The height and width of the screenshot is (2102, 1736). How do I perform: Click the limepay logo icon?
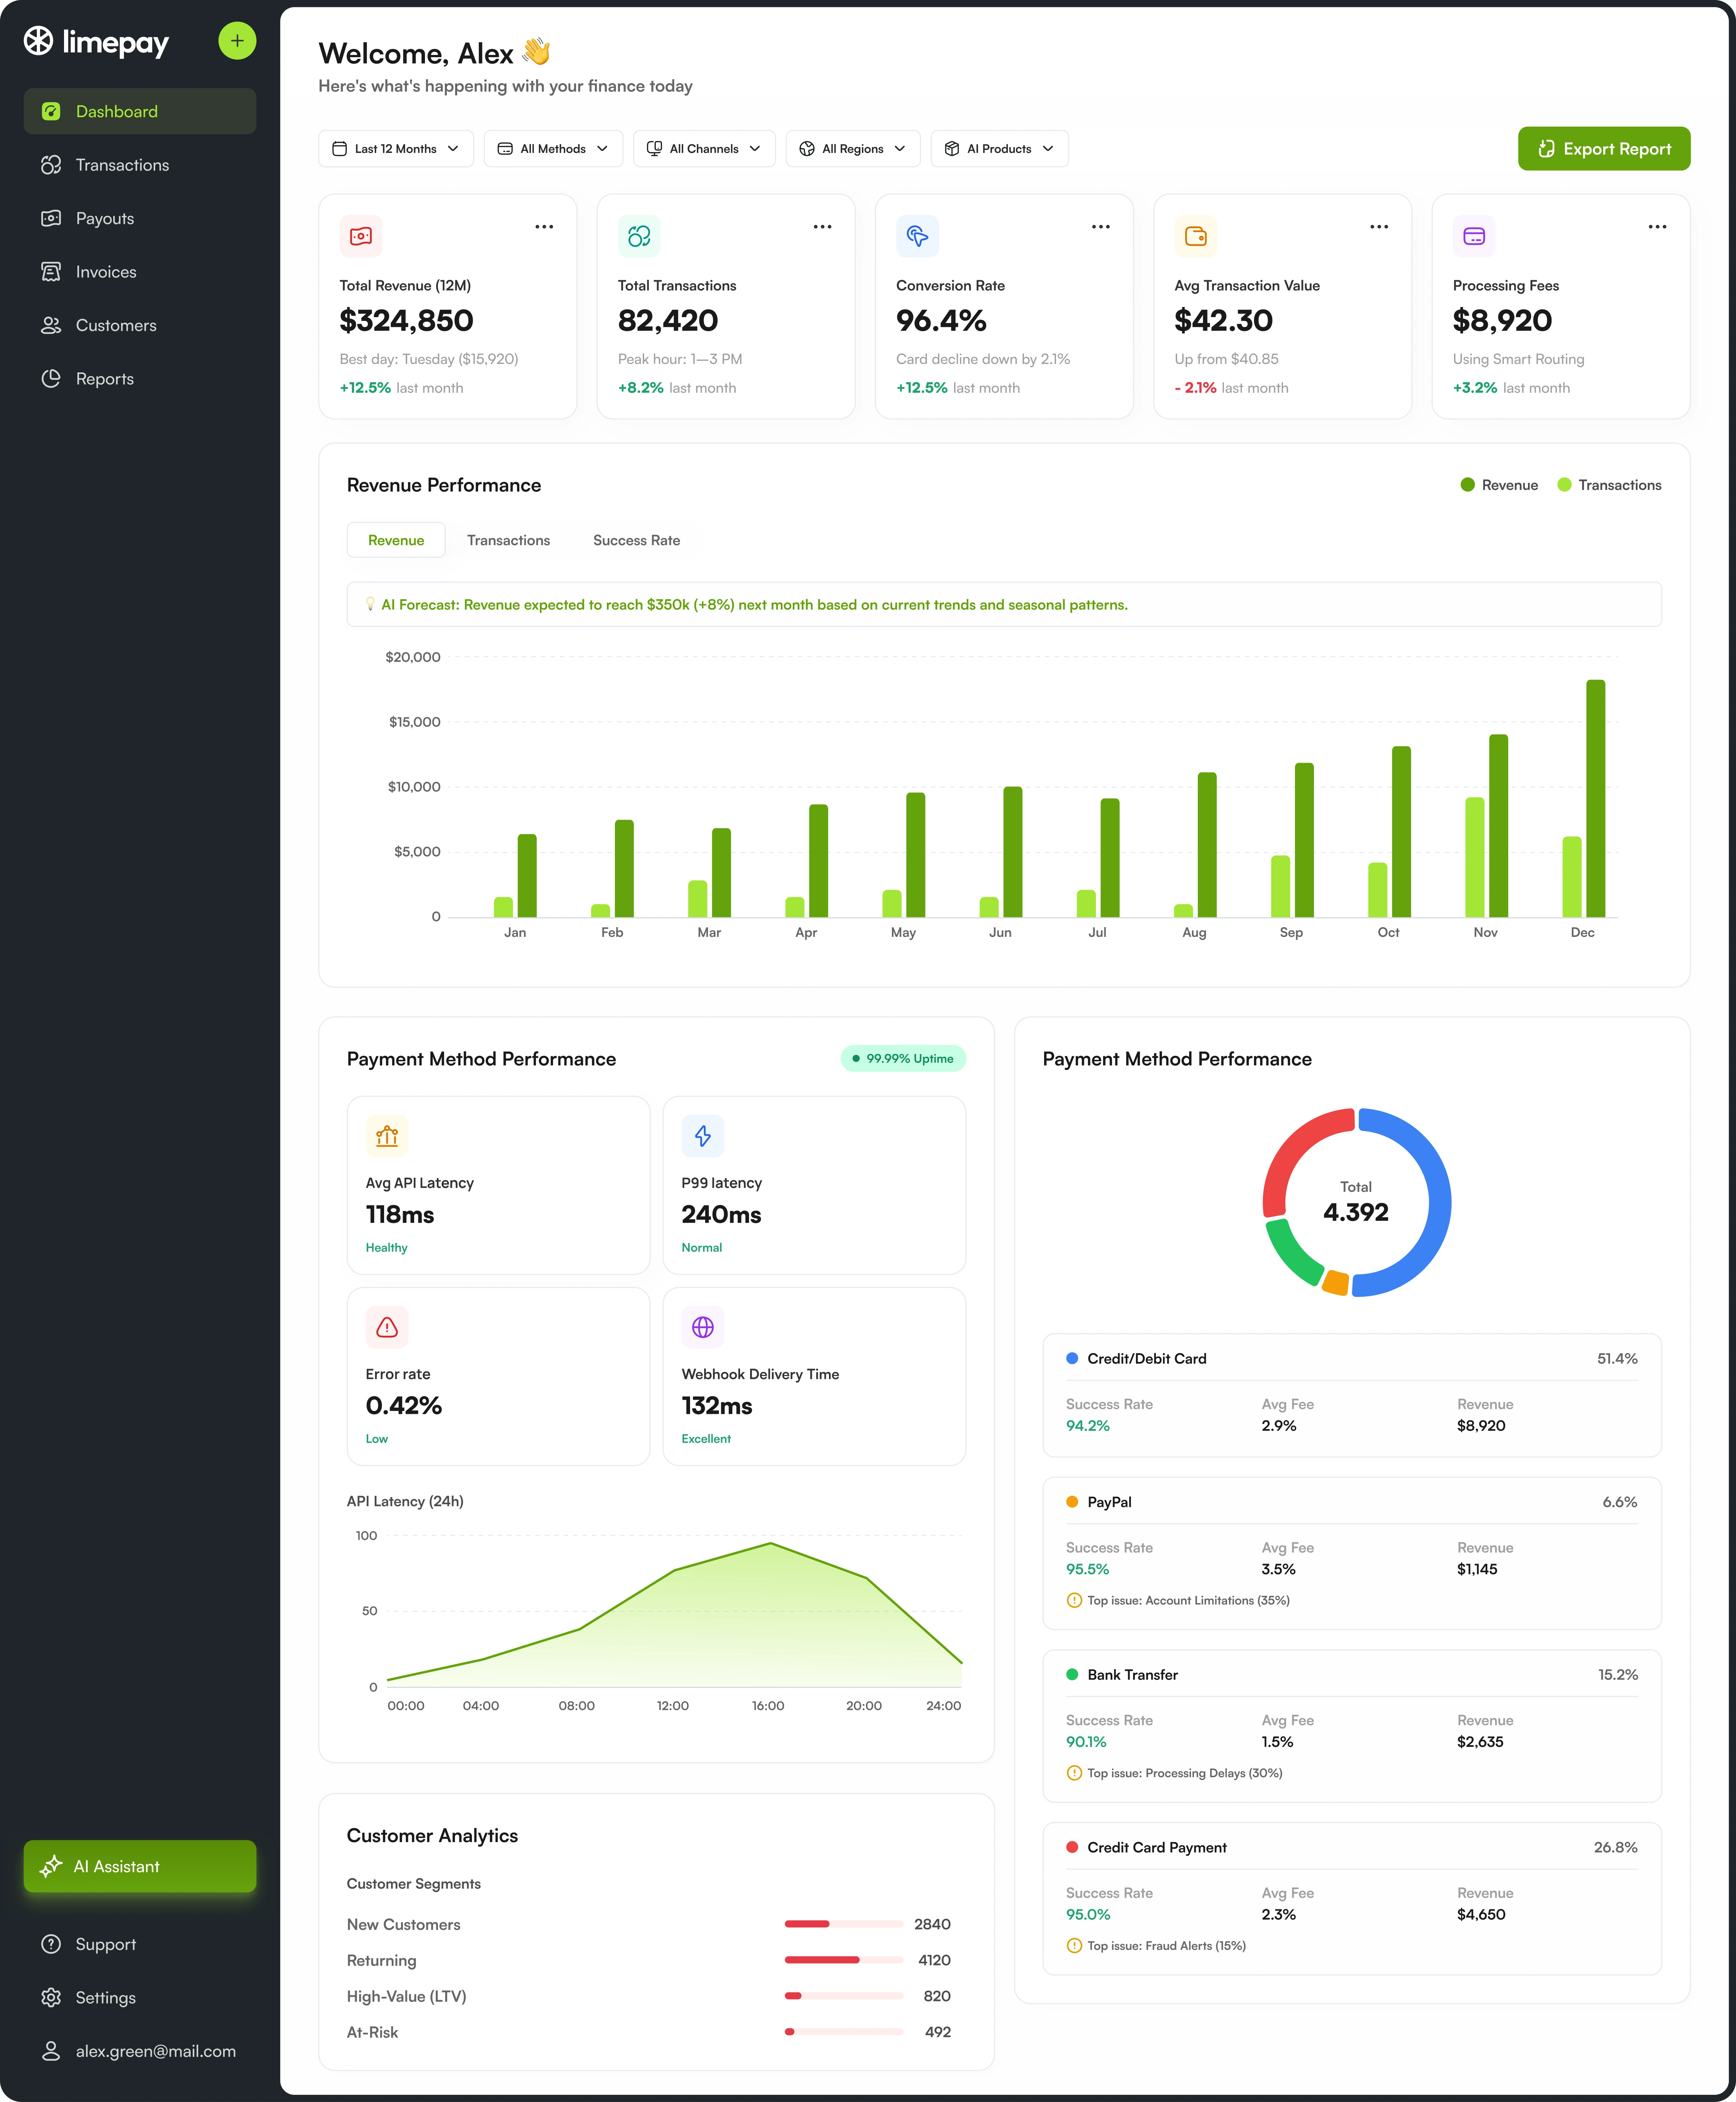pyautogui.click(x=38, y=41)
